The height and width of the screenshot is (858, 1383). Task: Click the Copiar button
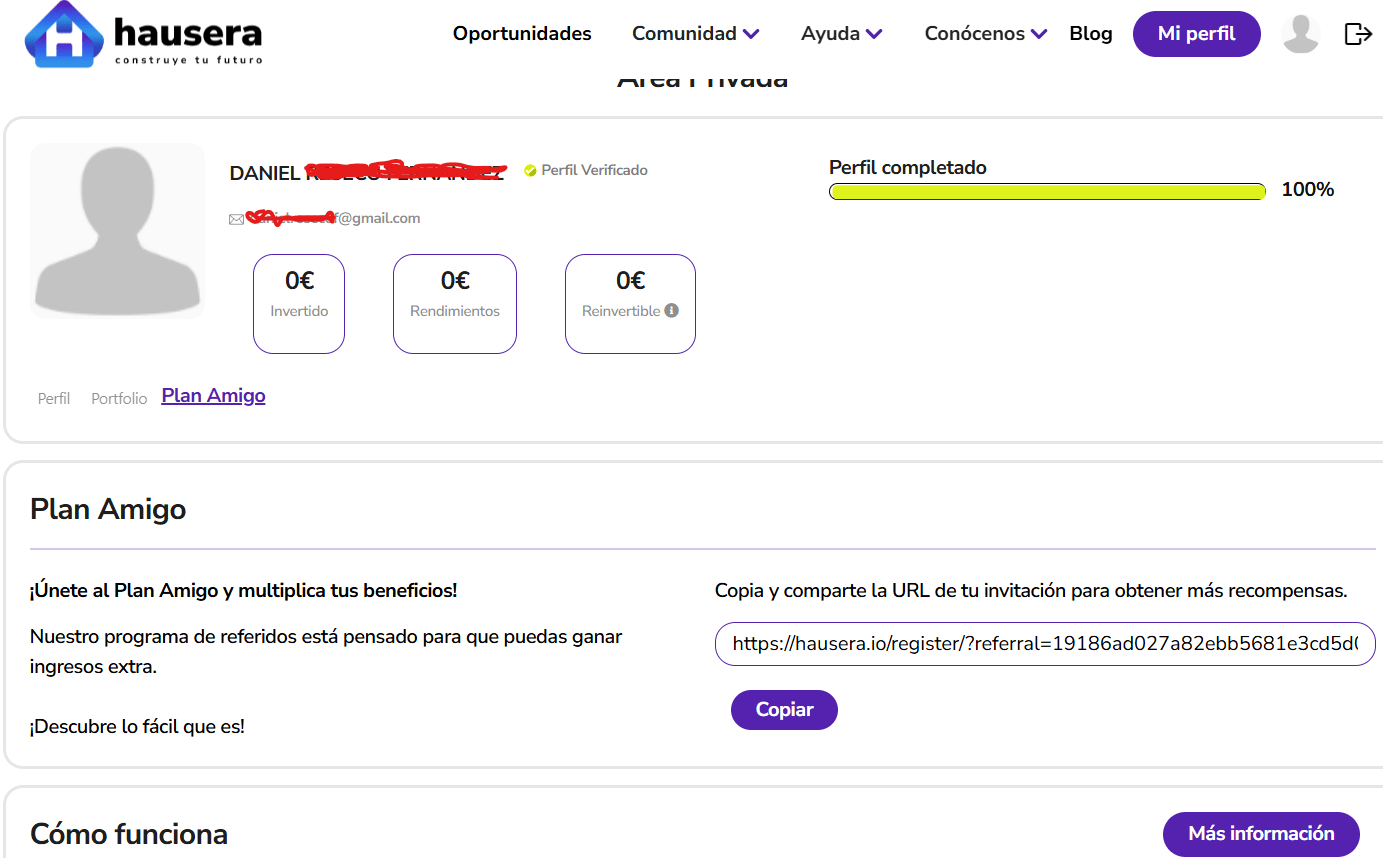click(784, 710)
